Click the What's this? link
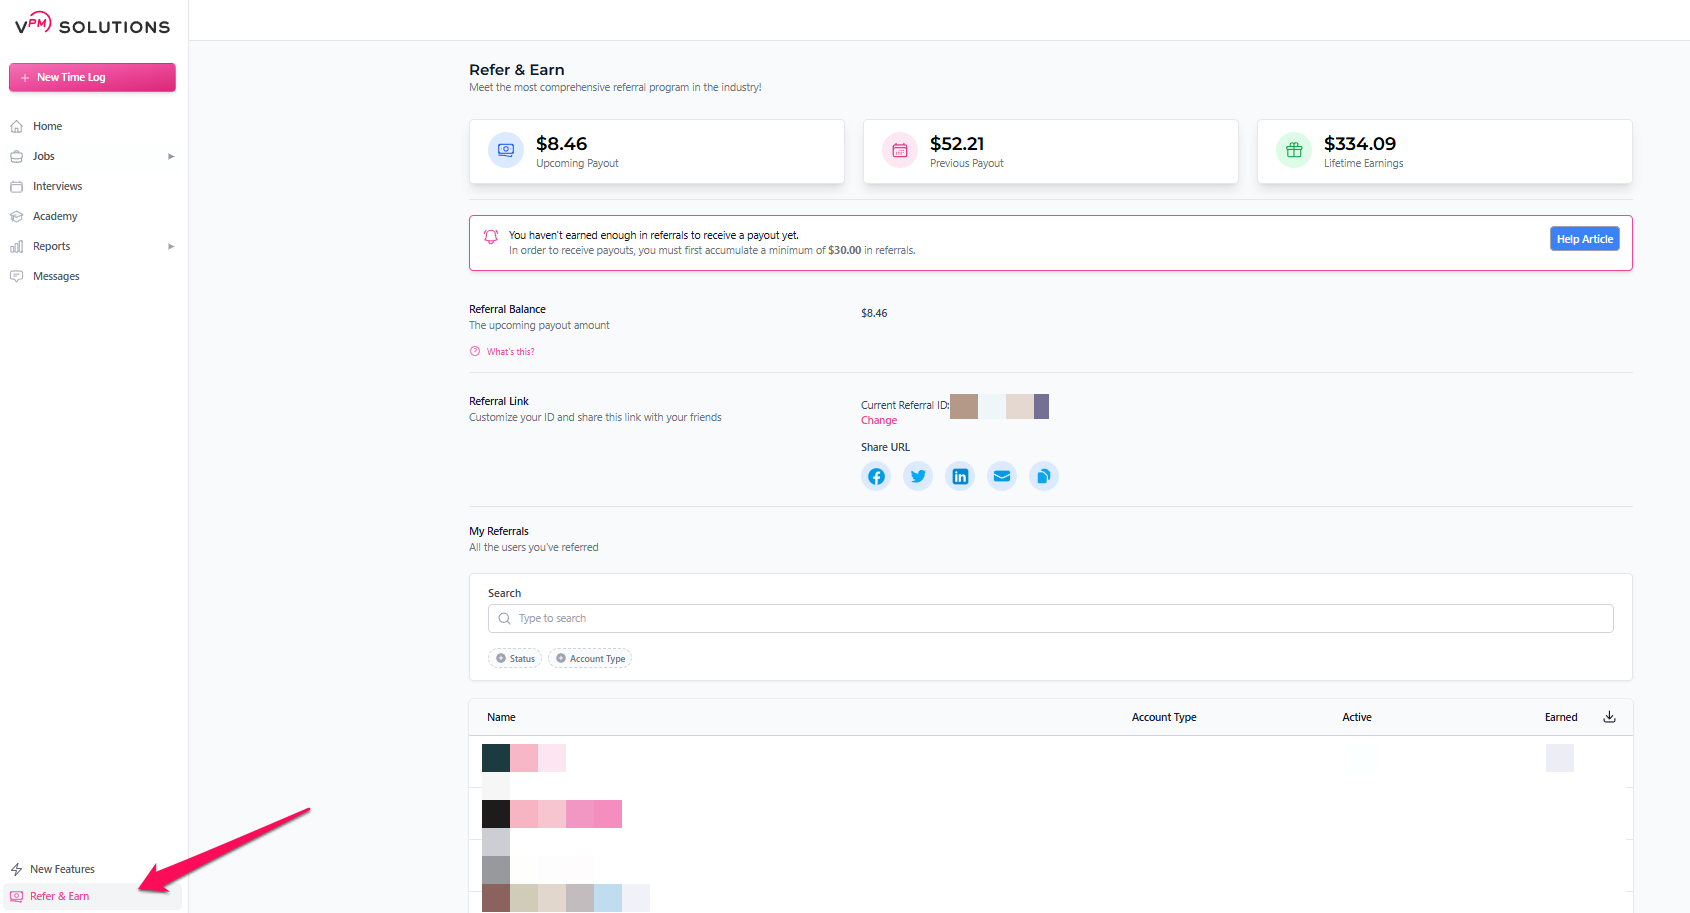This screenshot has width=1690, height=913. (x=510, y=352)
